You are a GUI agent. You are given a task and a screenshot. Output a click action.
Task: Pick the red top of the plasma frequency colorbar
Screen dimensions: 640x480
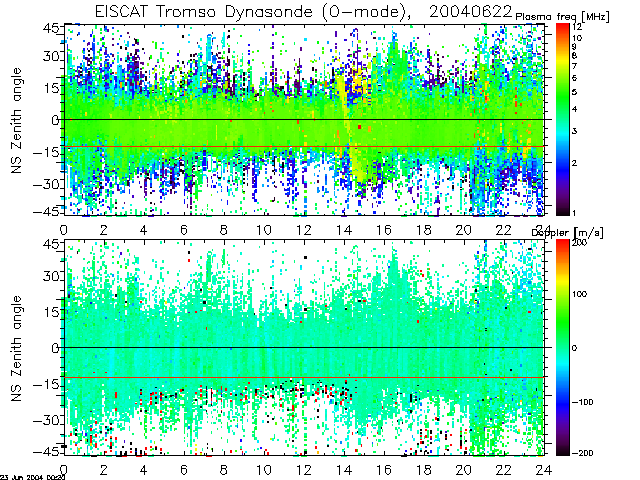562,27
